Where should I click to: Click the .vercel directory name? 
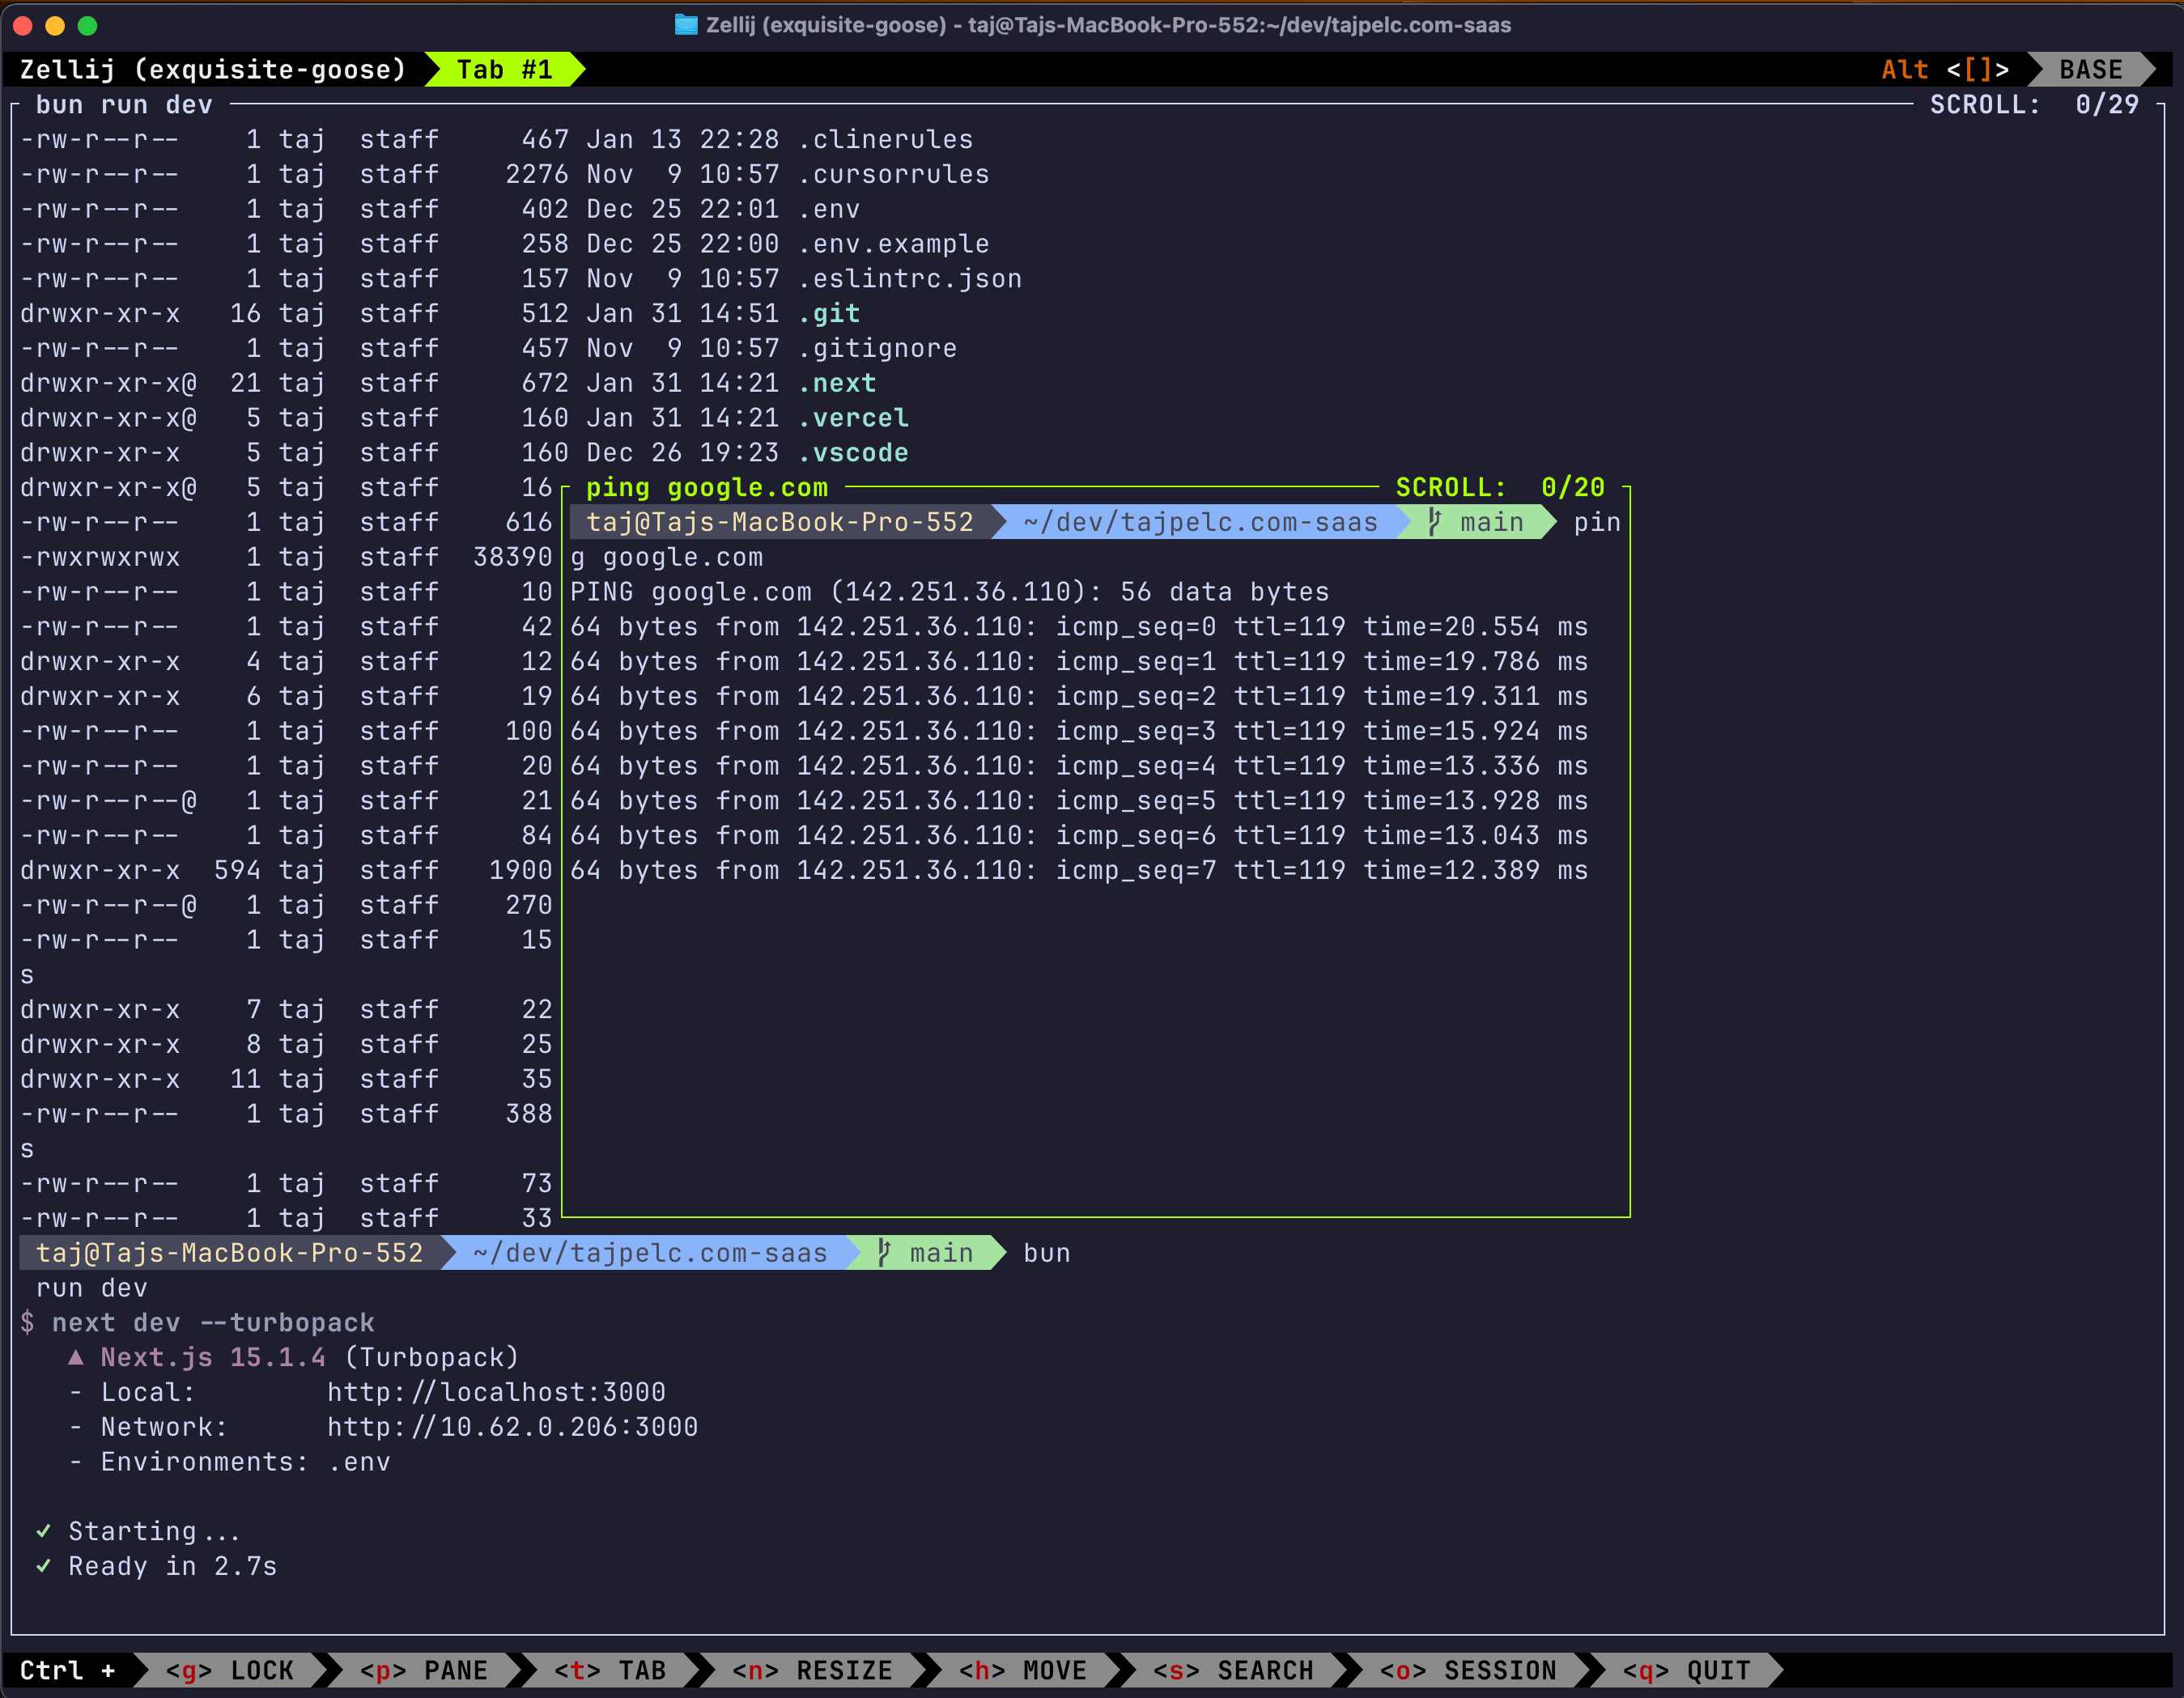853,418
